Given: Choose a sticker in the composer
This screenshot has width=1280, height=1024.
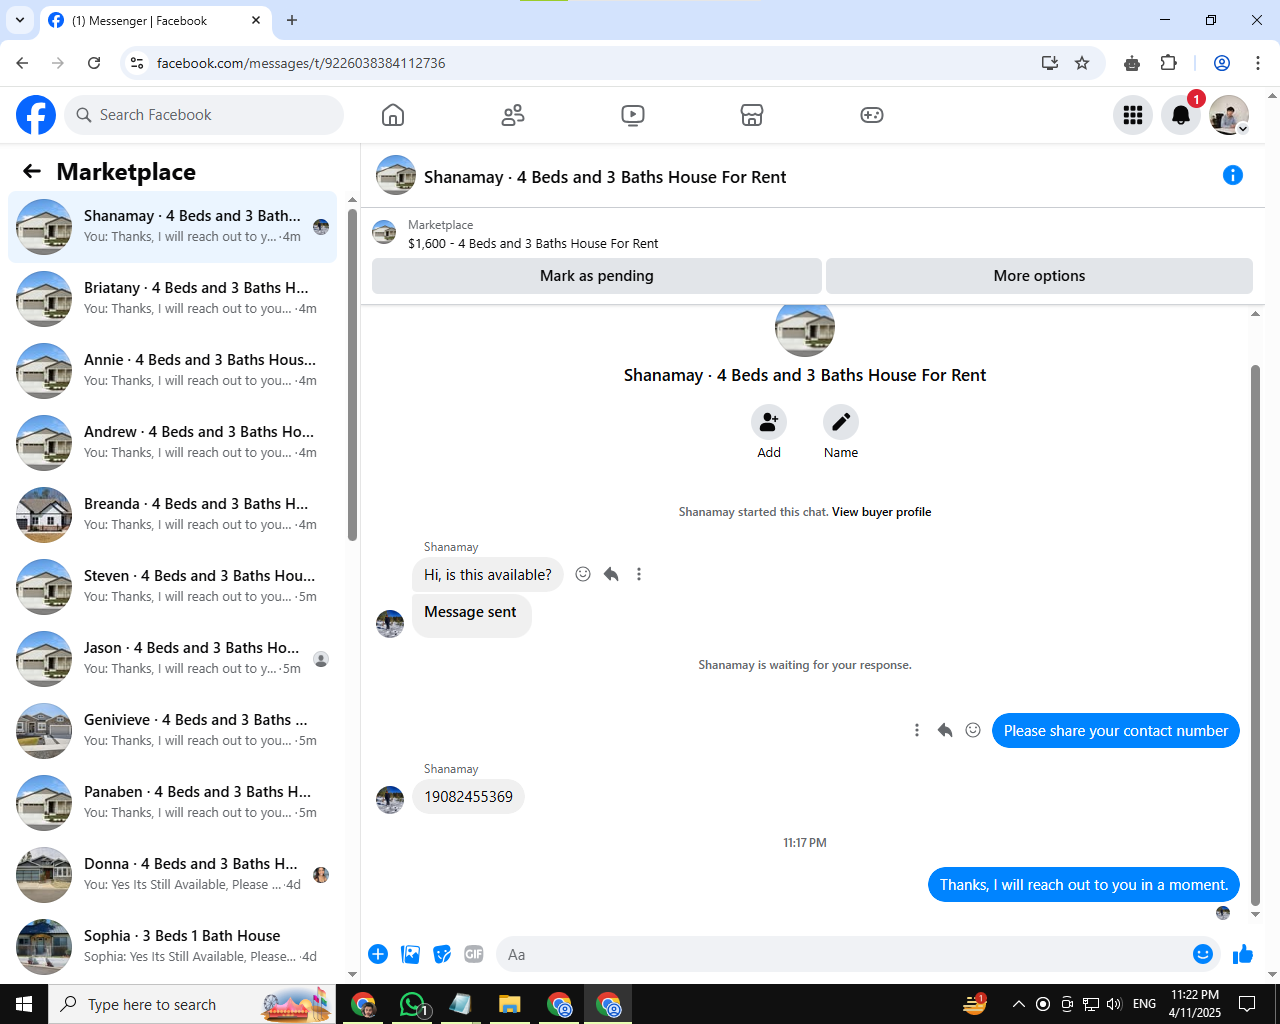Looking at the screenshot, I should click(x=442, y=954).
